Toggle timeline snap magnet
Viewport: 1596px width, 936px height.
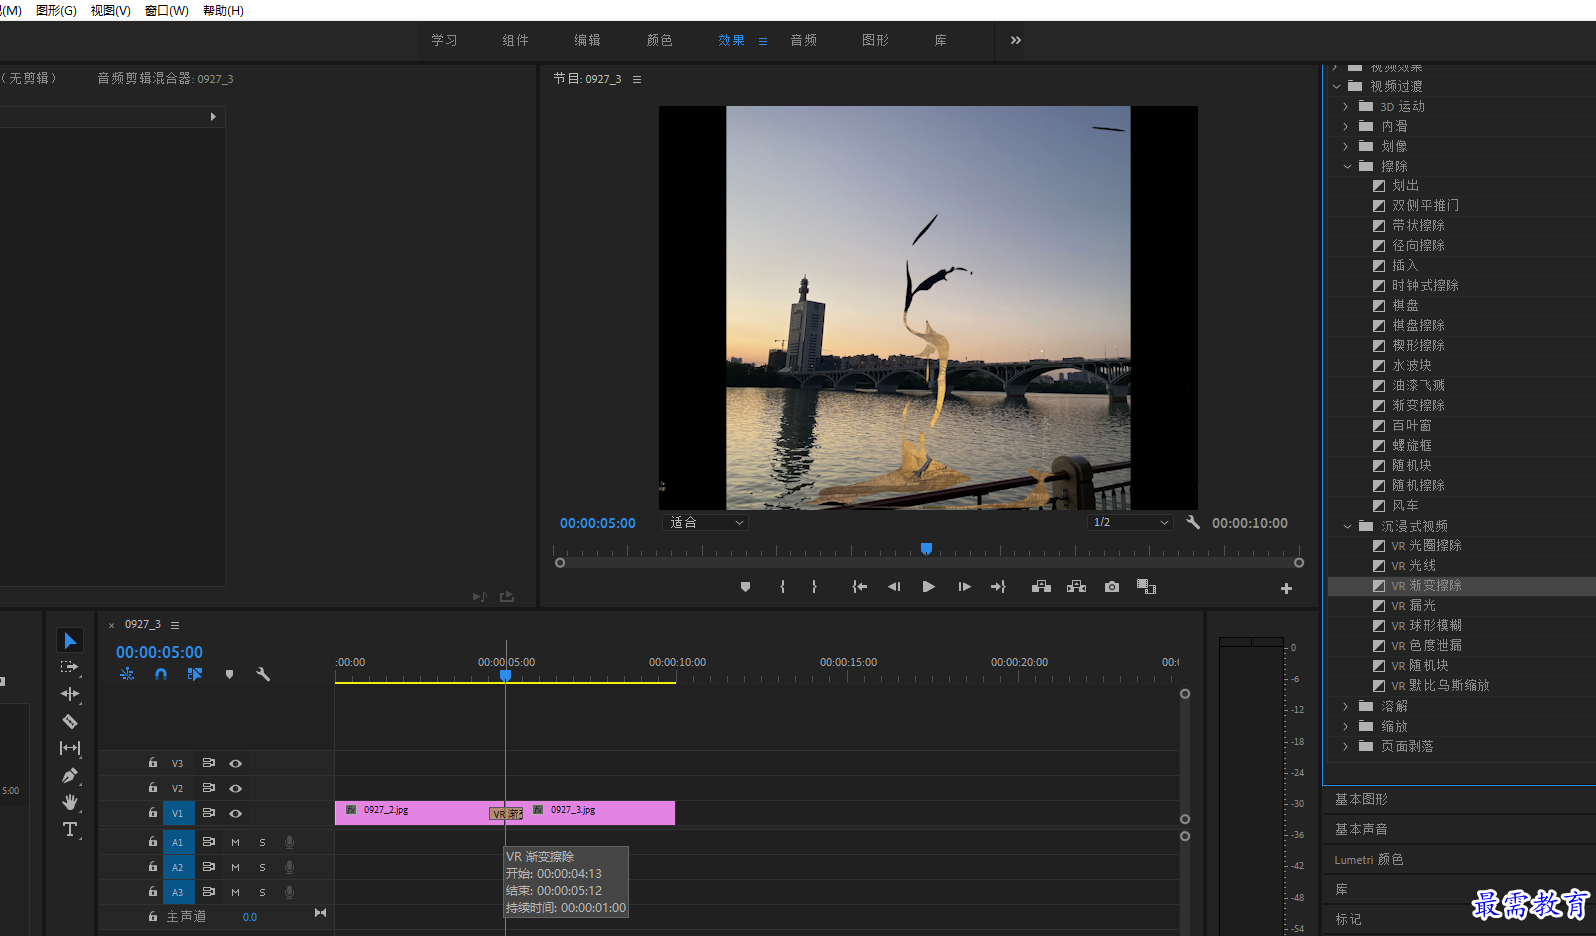pyautogui.click(x=161, y=674)
